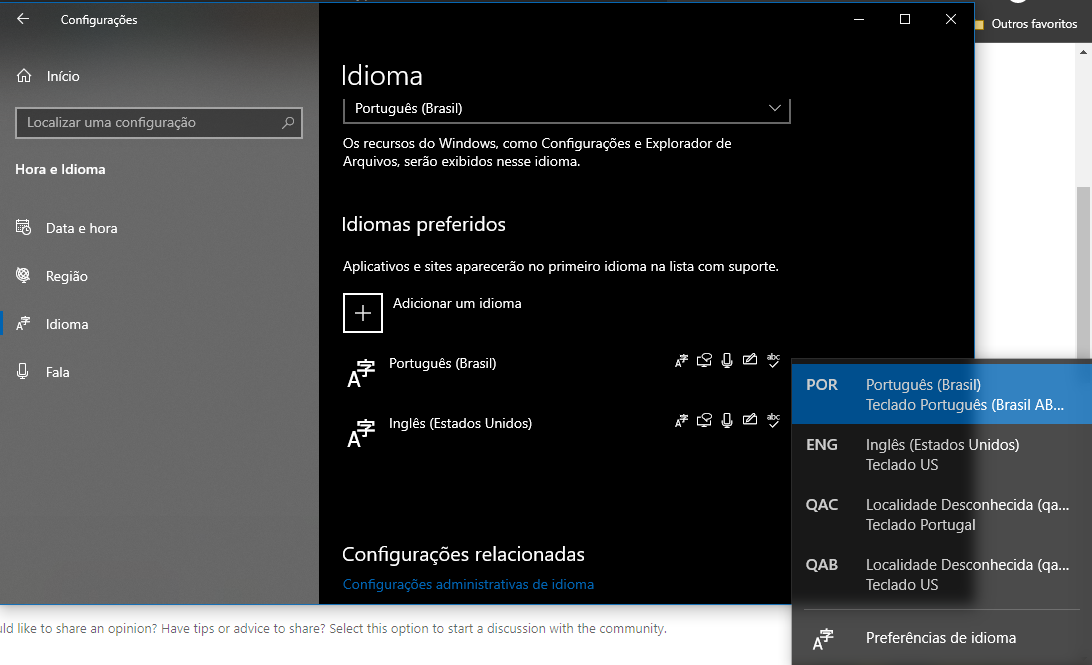Viewport: 1092px width, 665px height.
Task: Click the Data e hora calendar icon
Action: pos(24,228)
